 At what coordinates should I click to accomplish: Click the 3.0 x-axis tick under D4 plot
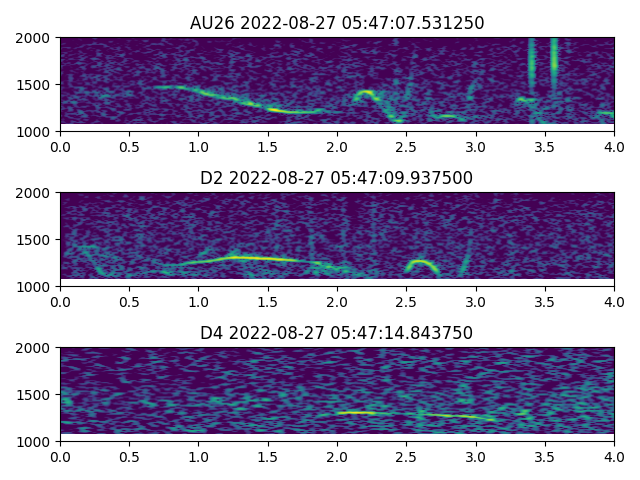(476, 456)
